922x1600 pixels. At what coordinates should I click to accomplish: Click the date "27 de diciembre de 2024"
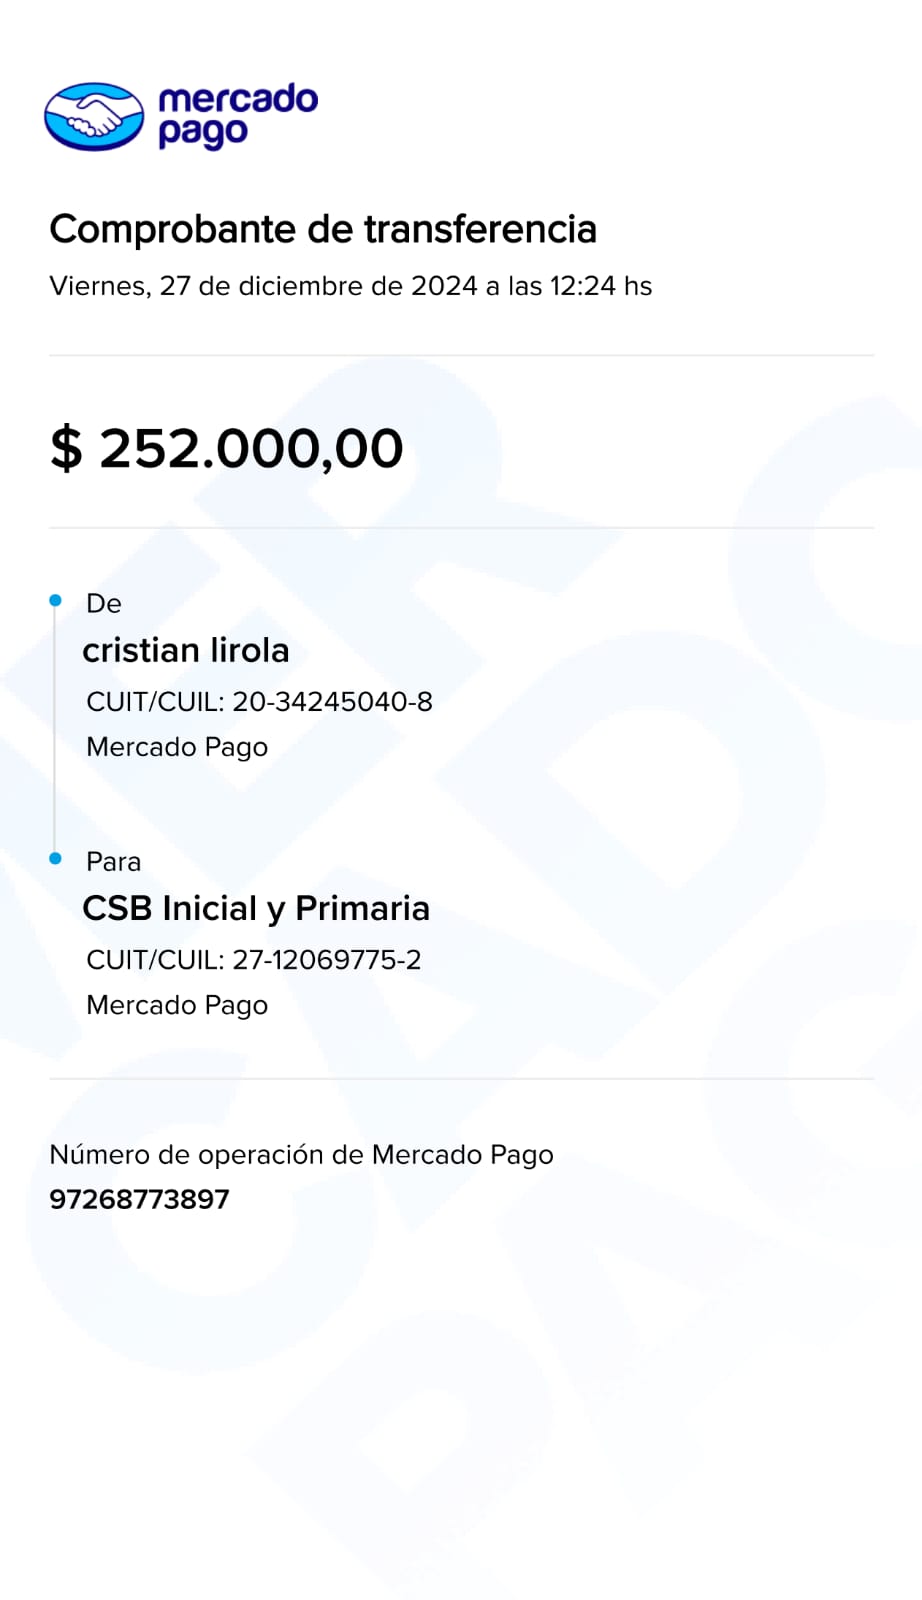pyautogui.click(x=318, y=286)
